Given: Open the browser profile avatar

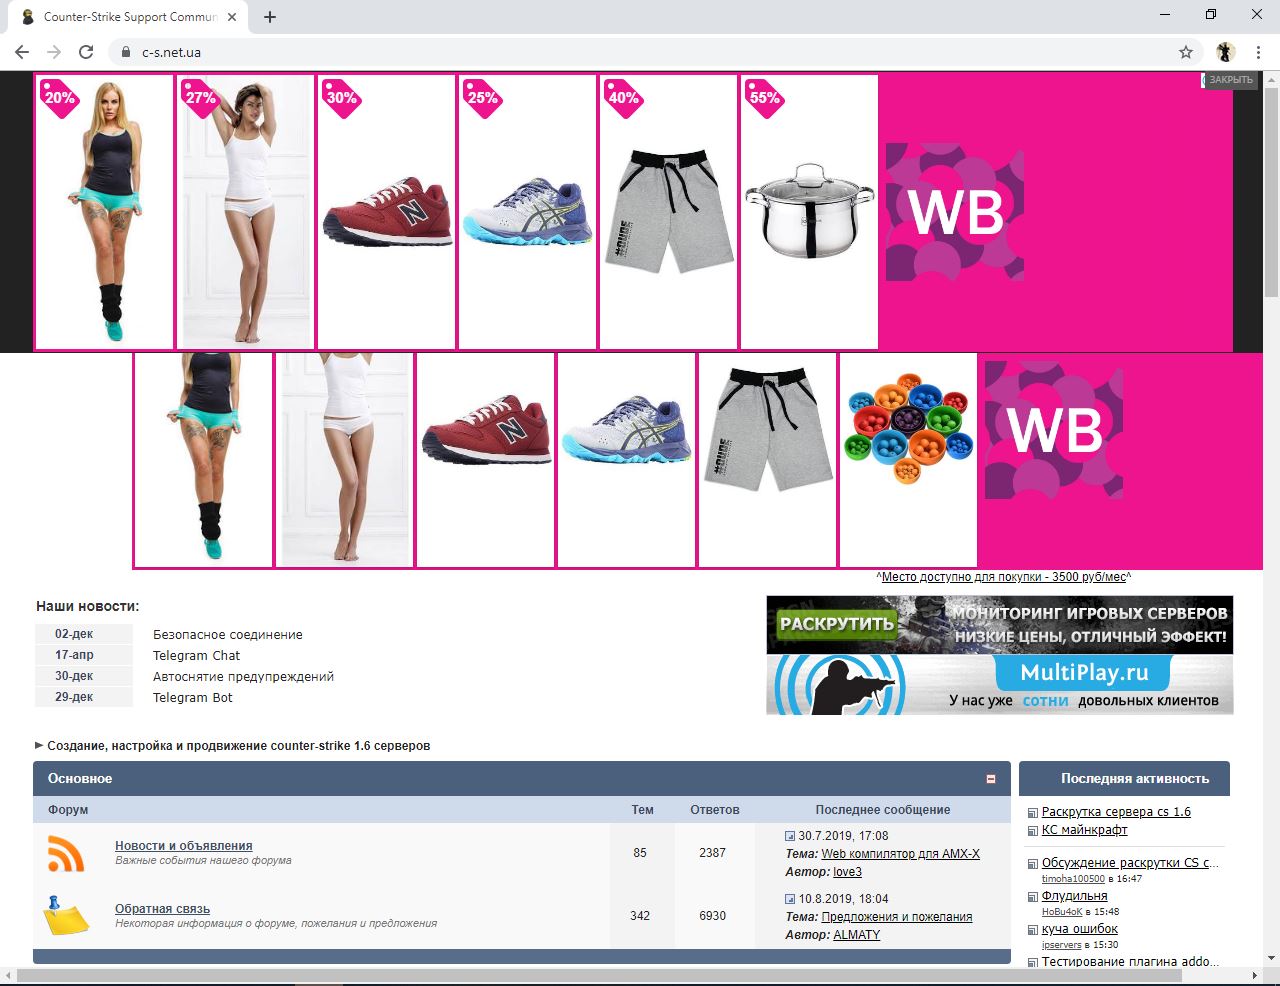Looking at the screenshot, I should (x=1225, y=52).
